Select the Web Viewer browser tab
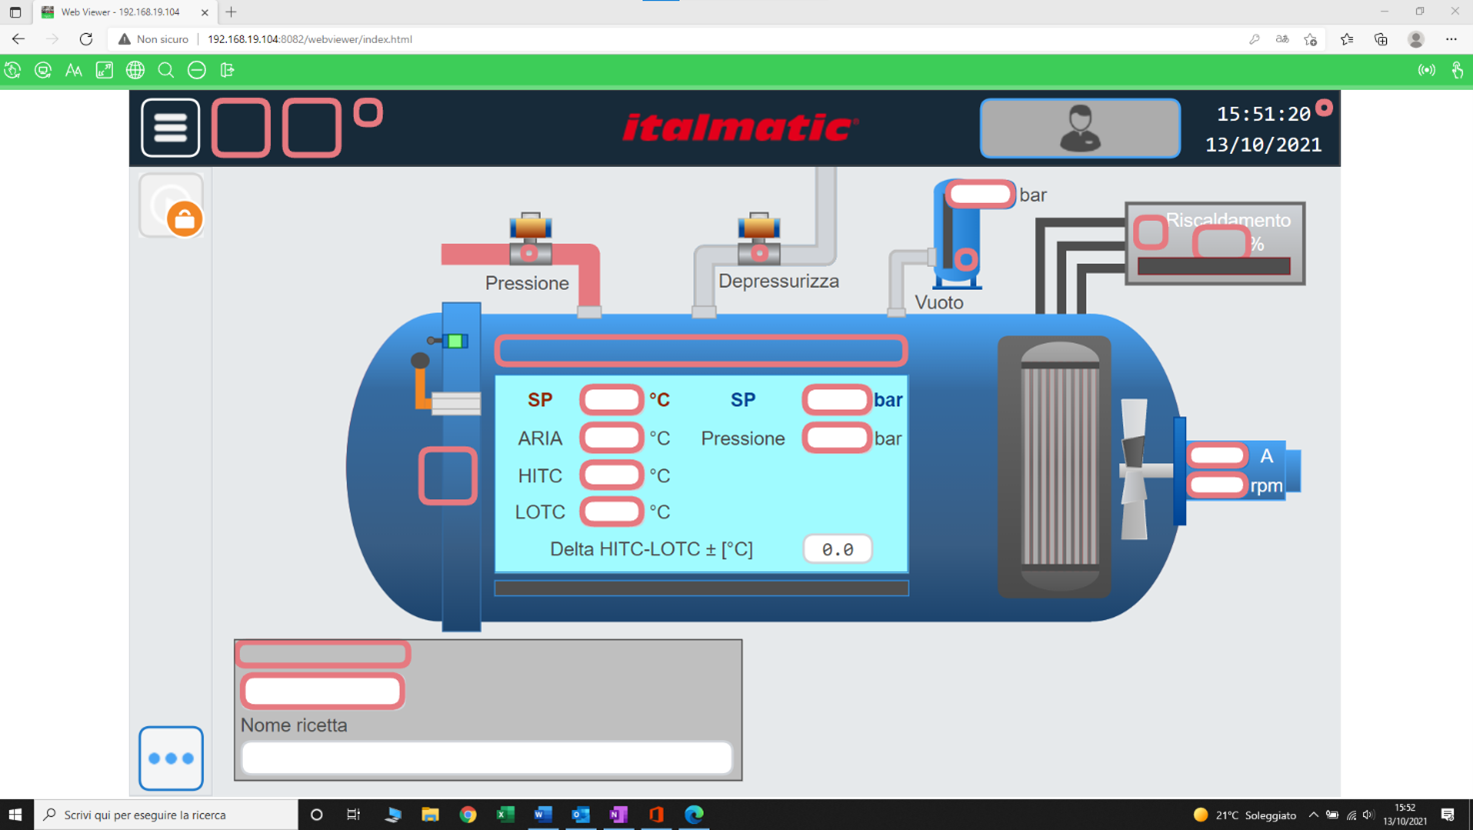 tap(120, 12)
